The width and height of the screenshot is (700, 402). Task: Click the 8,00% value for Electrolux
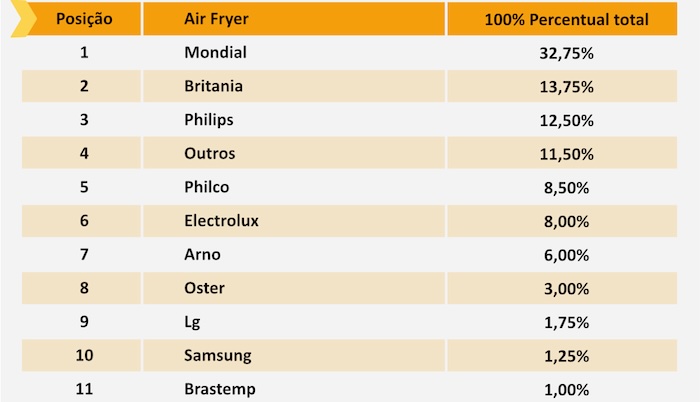pyautogui.click(x=566, y=222)
